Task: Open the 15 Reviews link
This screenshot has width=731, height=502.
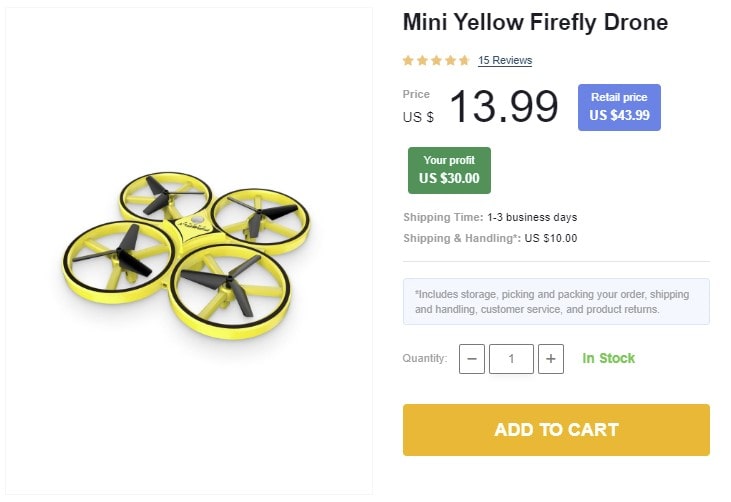Action: (x=505, y=60)
